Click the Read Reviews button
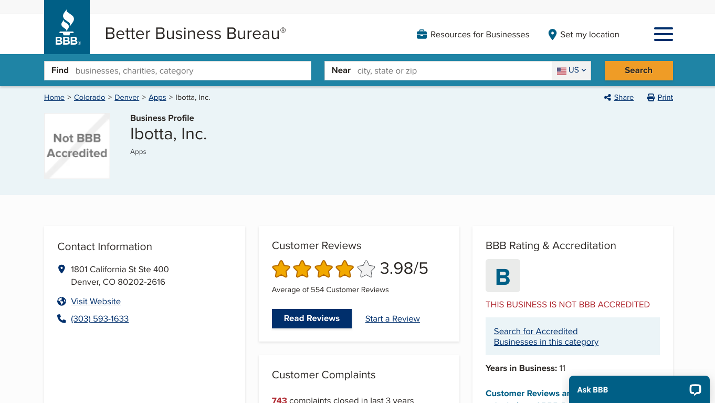The image size is (715, 403). point(312,319)
